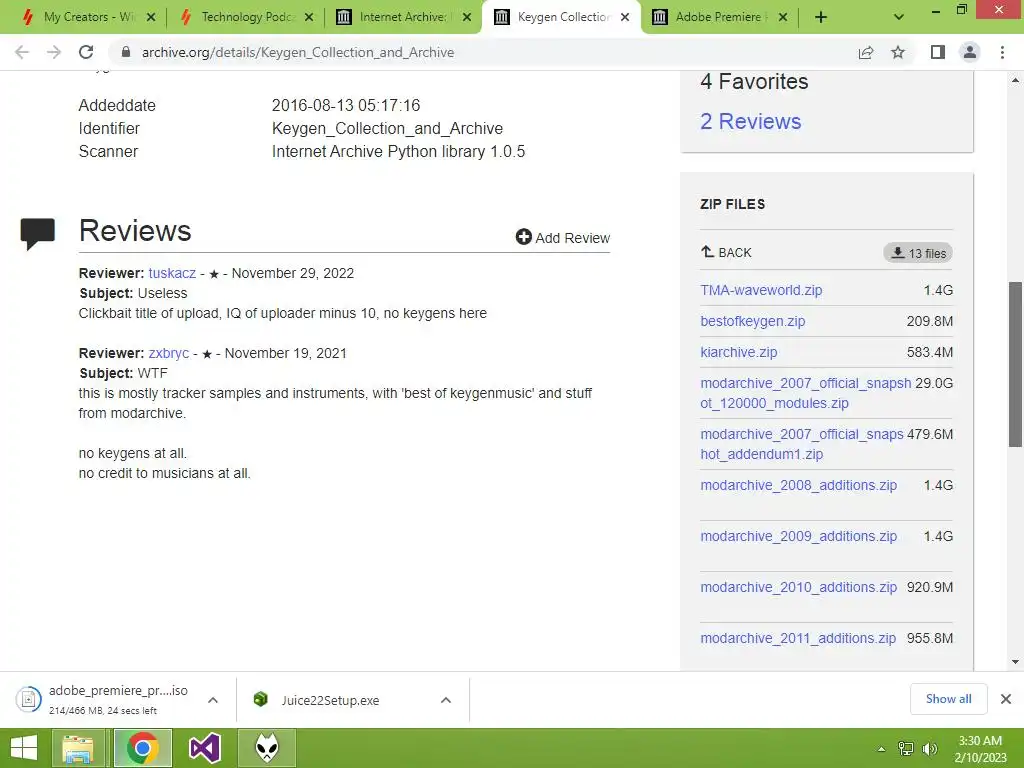This screenshot has height=768, width=1024.
Task: Download modarchive_2009_additions.zip
Action: tap(798, 536)
